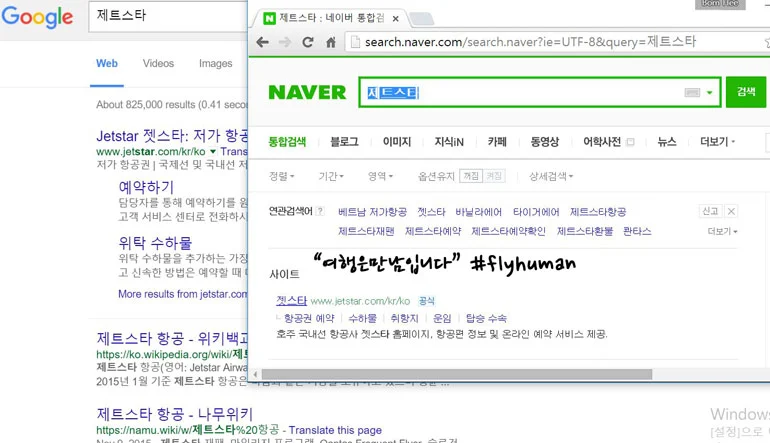Click the browser back arrow in Naver window
This screenshot has height=443, width=770.
tap(263, 42)
